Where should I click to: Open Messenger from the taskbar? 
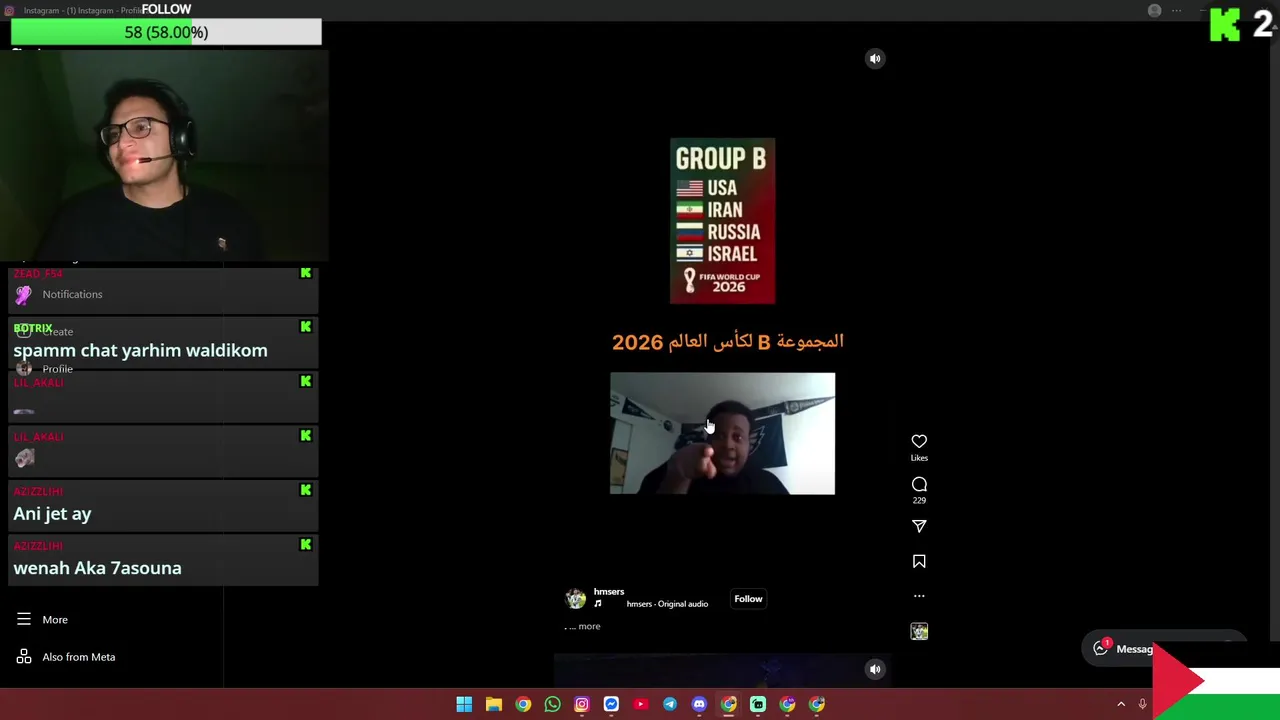coord(611,704)
